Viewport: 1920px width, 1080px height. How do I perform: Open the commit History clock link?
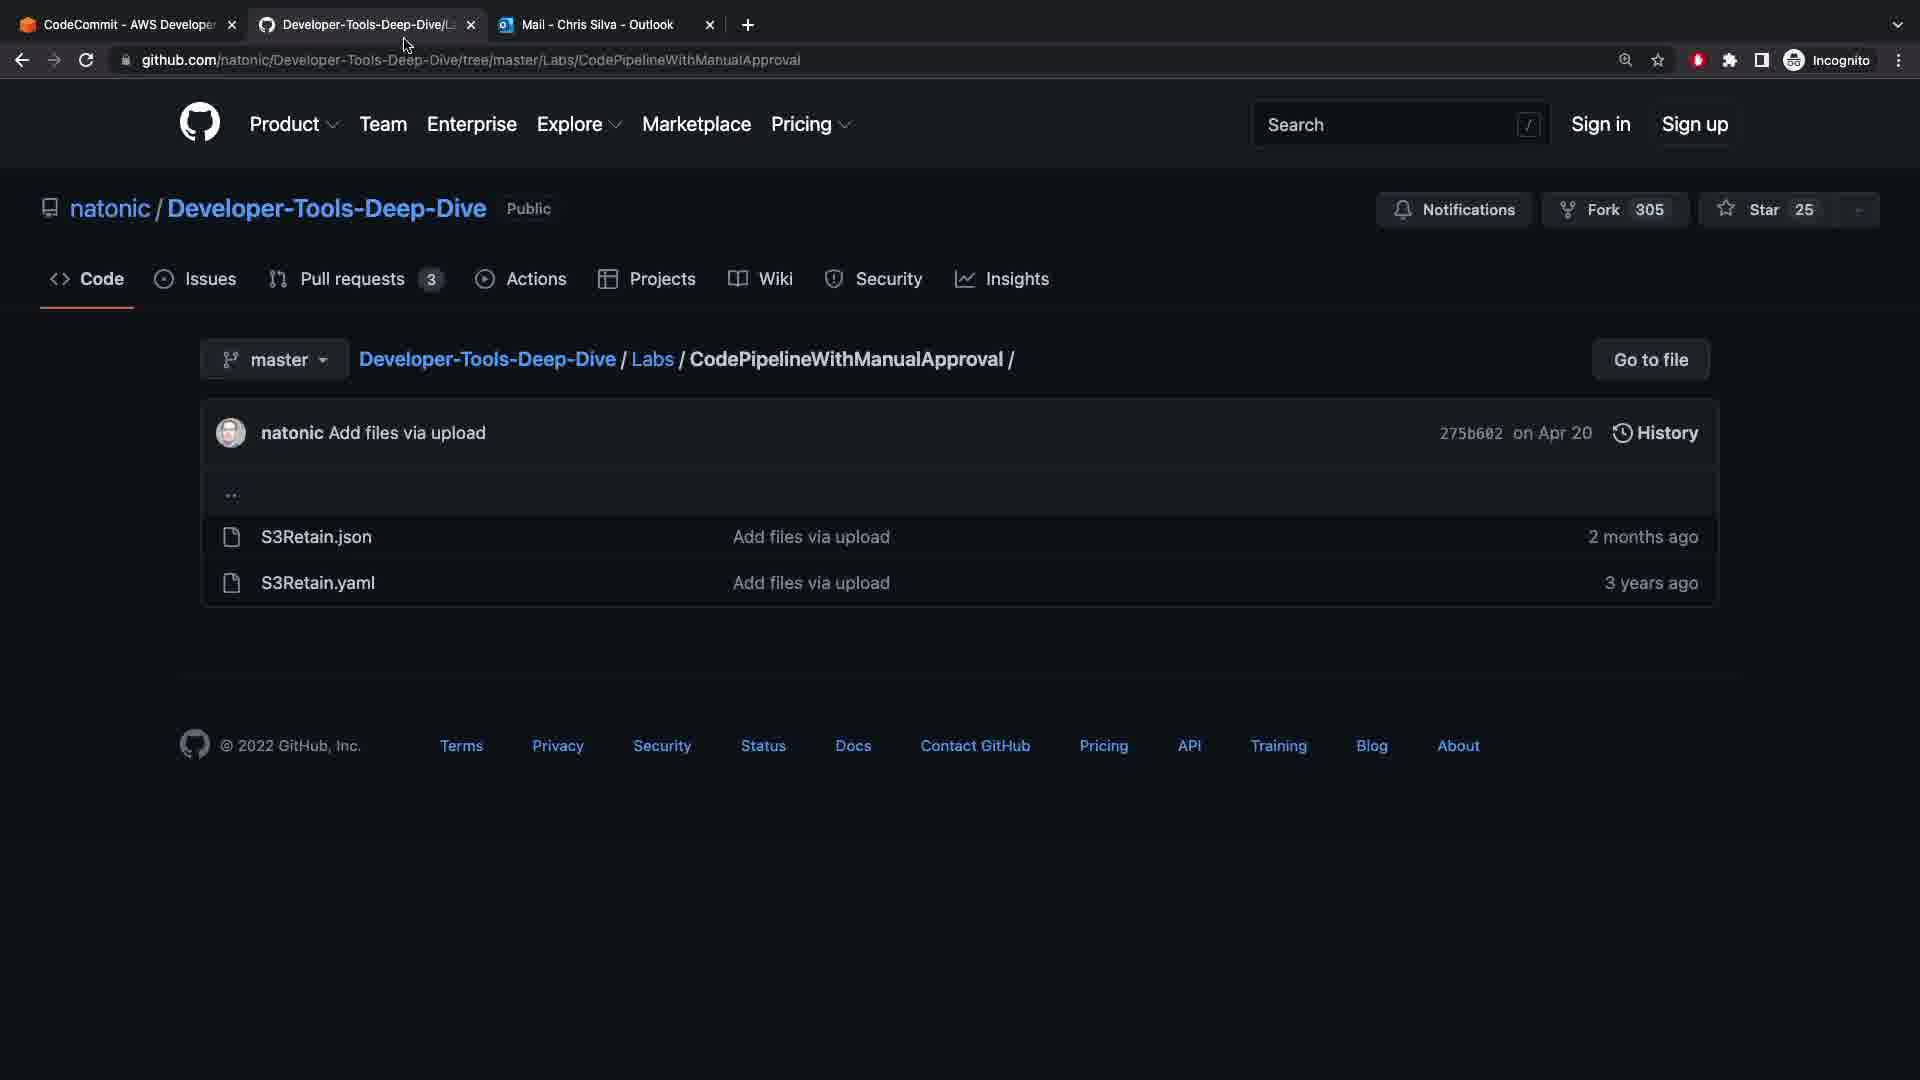(x=1655, y=433)
